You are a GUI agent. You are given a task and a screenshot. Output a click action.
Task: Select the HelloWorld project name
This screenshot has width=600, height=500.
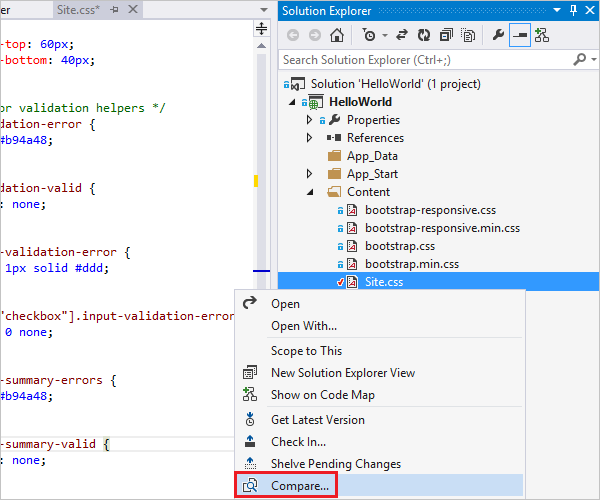coord(360,102)
